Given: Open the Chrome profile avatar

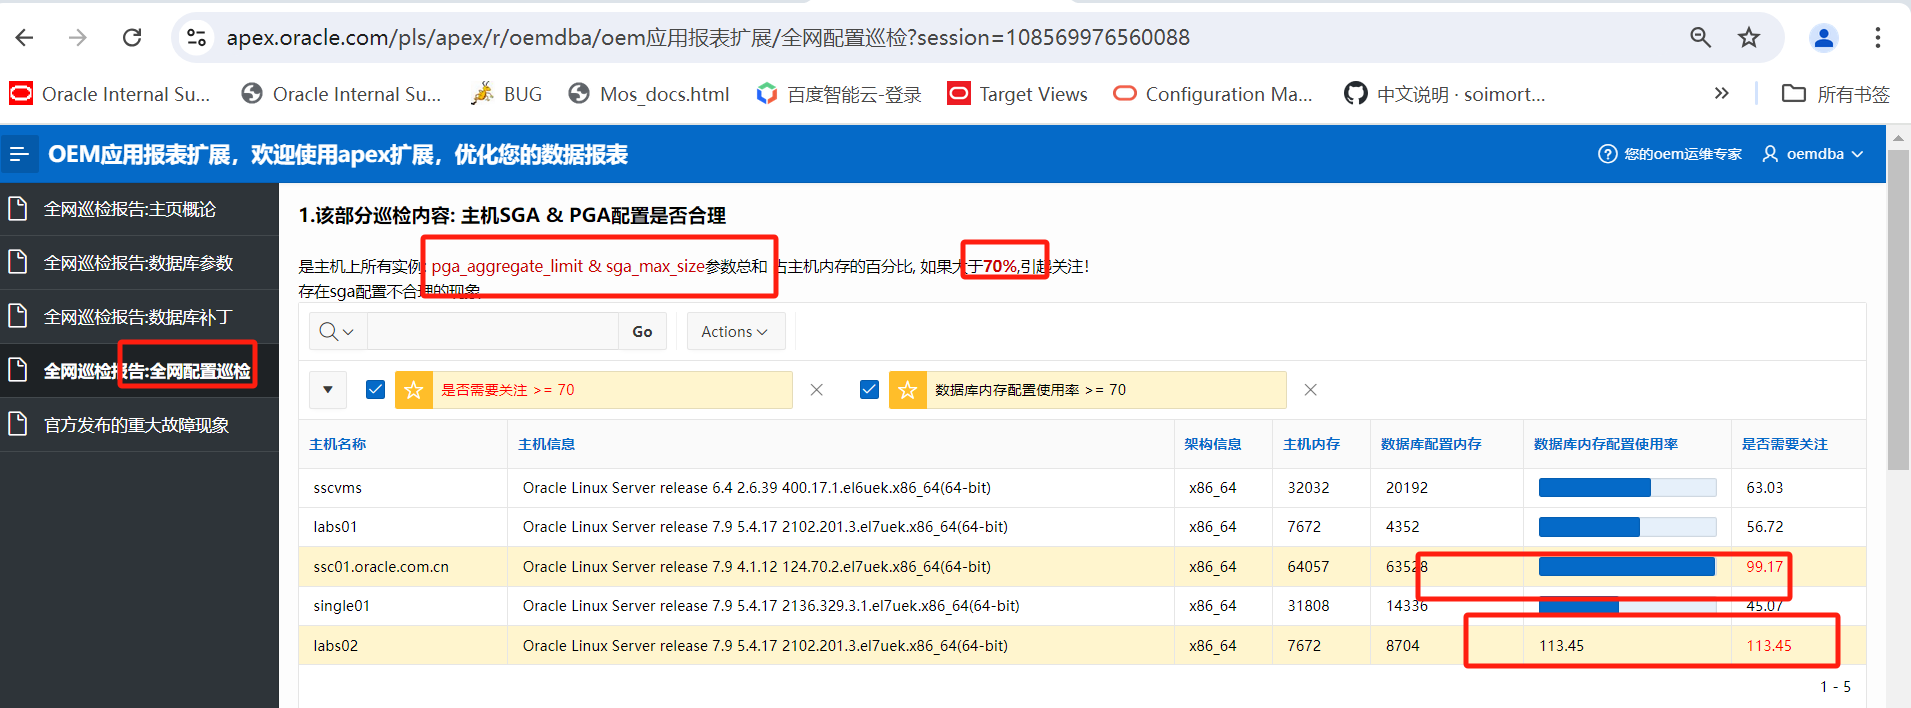Looking at the screenshot, I should click(x=1824, y=38).
